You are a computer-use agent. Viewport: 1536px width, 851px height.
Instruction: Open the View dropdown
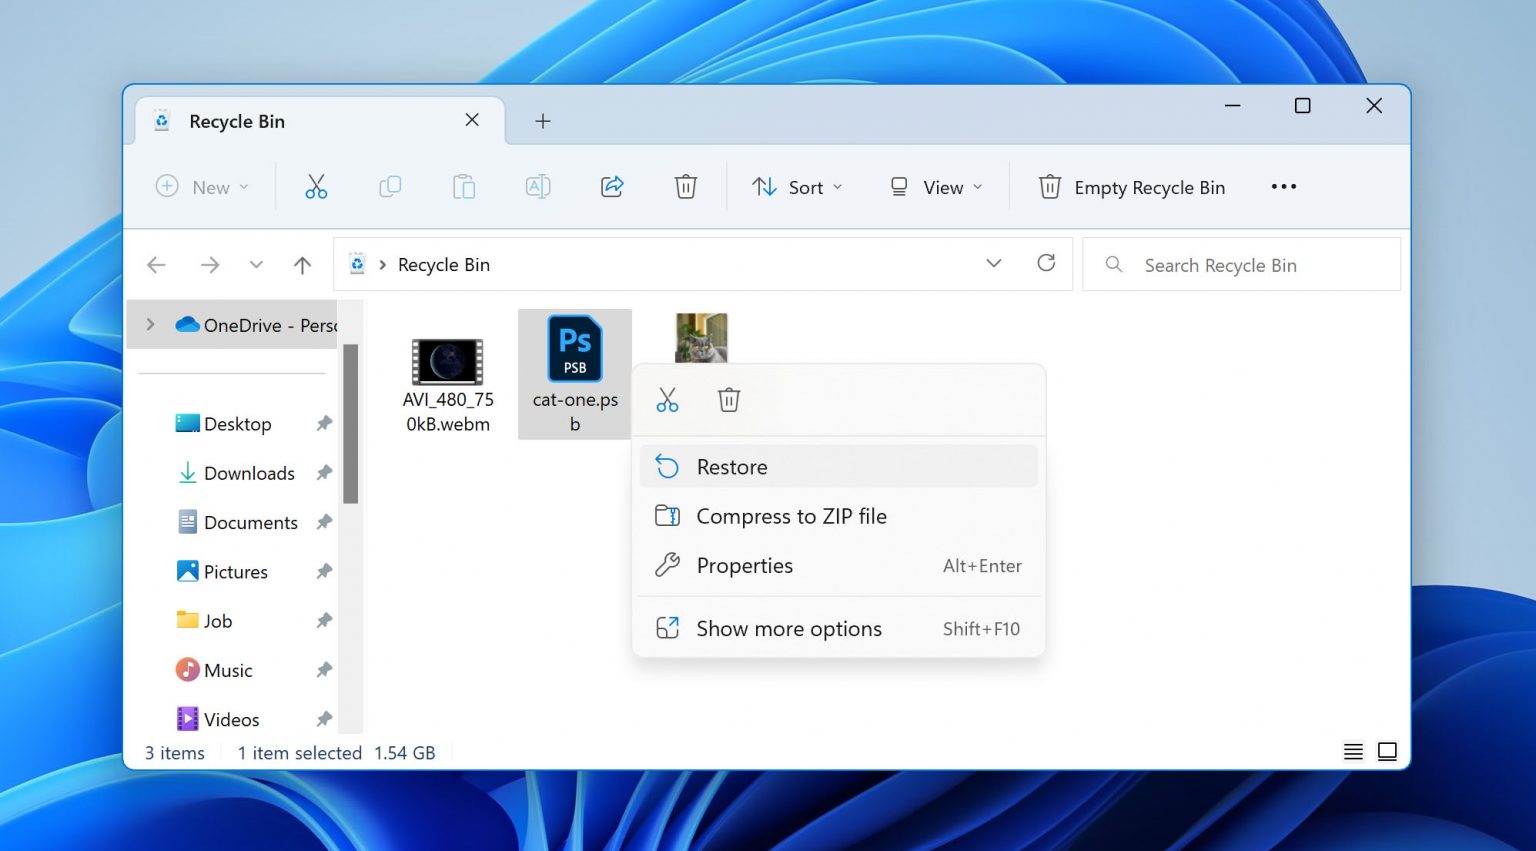pyautogui.click(x=936, y=186)
